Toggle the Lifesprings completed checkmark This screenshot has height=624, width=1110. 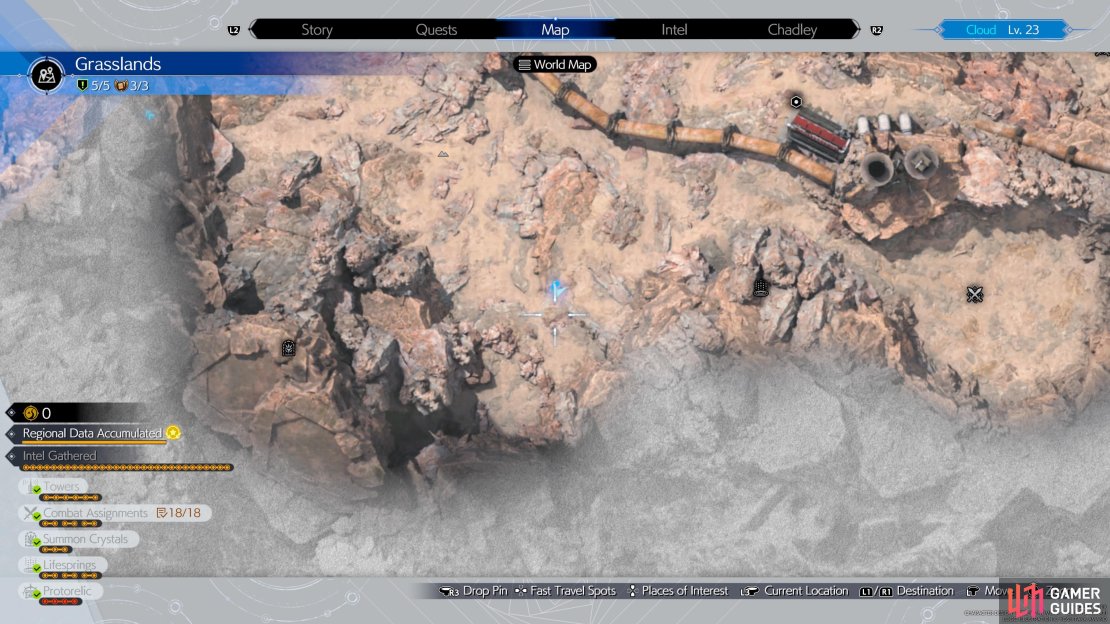[37, 568]
